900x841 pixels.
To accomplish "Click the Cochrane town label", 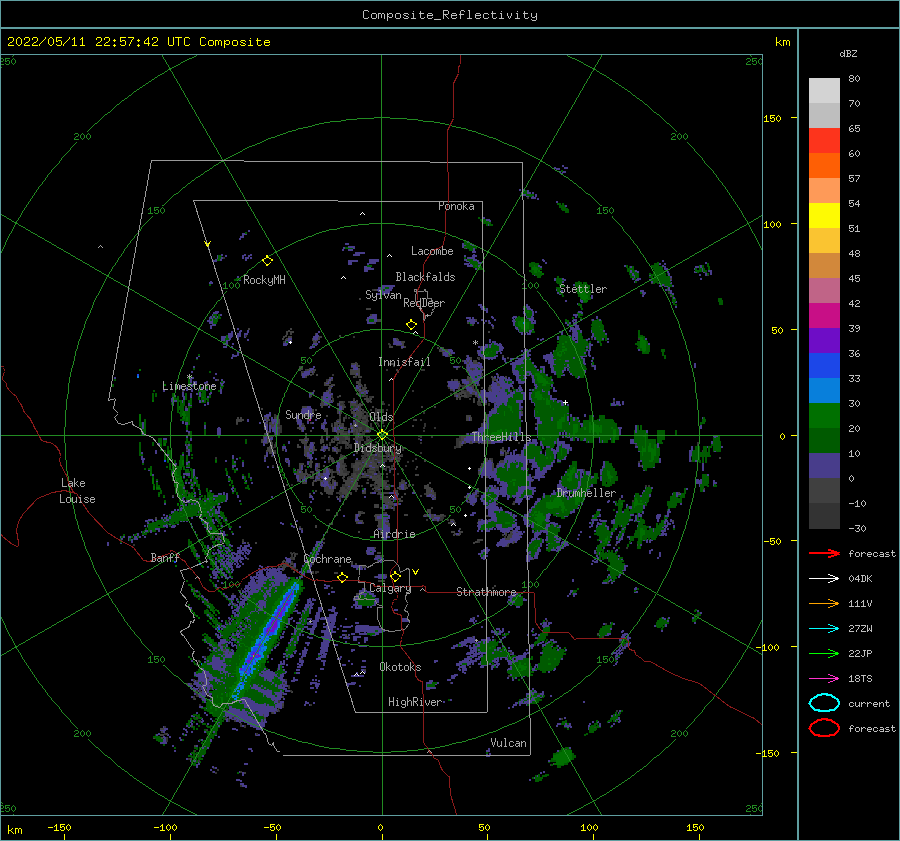I will tap(327, 559).
